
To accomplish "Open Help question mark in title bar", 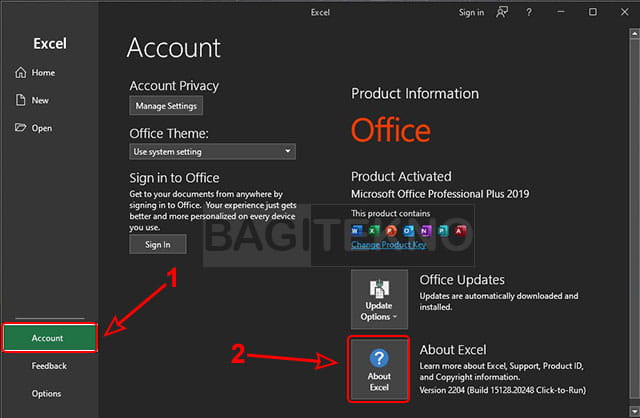I will point(529,12).
